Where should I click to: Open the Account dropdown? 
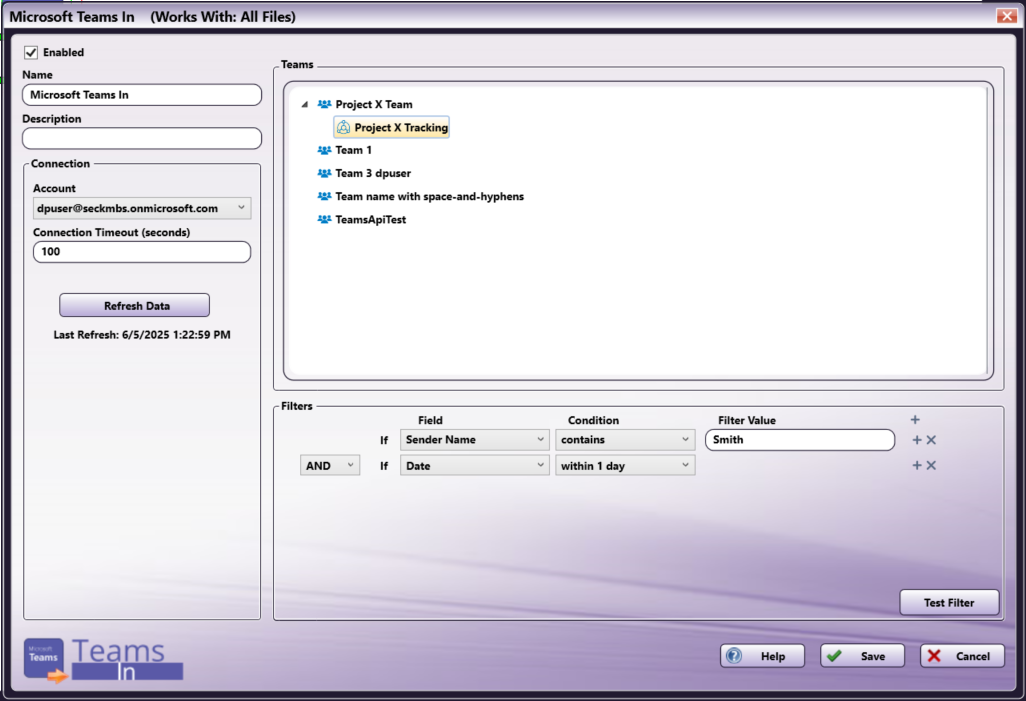pos(142,208)
